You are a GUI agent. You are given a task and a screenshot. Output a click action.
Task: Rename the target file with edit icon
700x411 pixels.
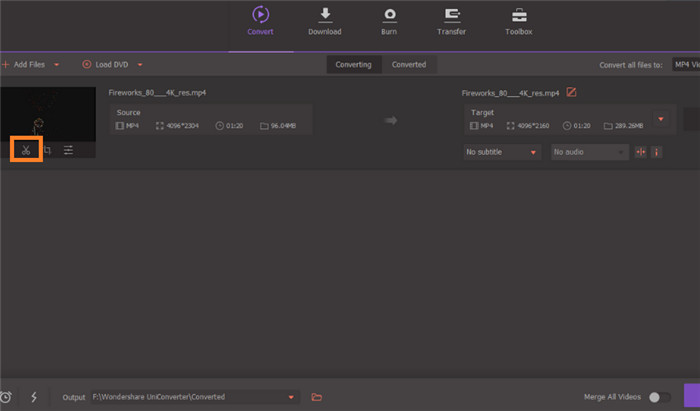tap(572, 93)
